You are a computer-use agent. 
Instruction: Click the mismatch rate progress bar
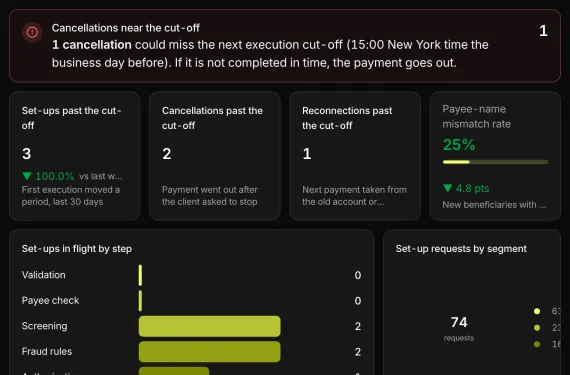(495, 162)
